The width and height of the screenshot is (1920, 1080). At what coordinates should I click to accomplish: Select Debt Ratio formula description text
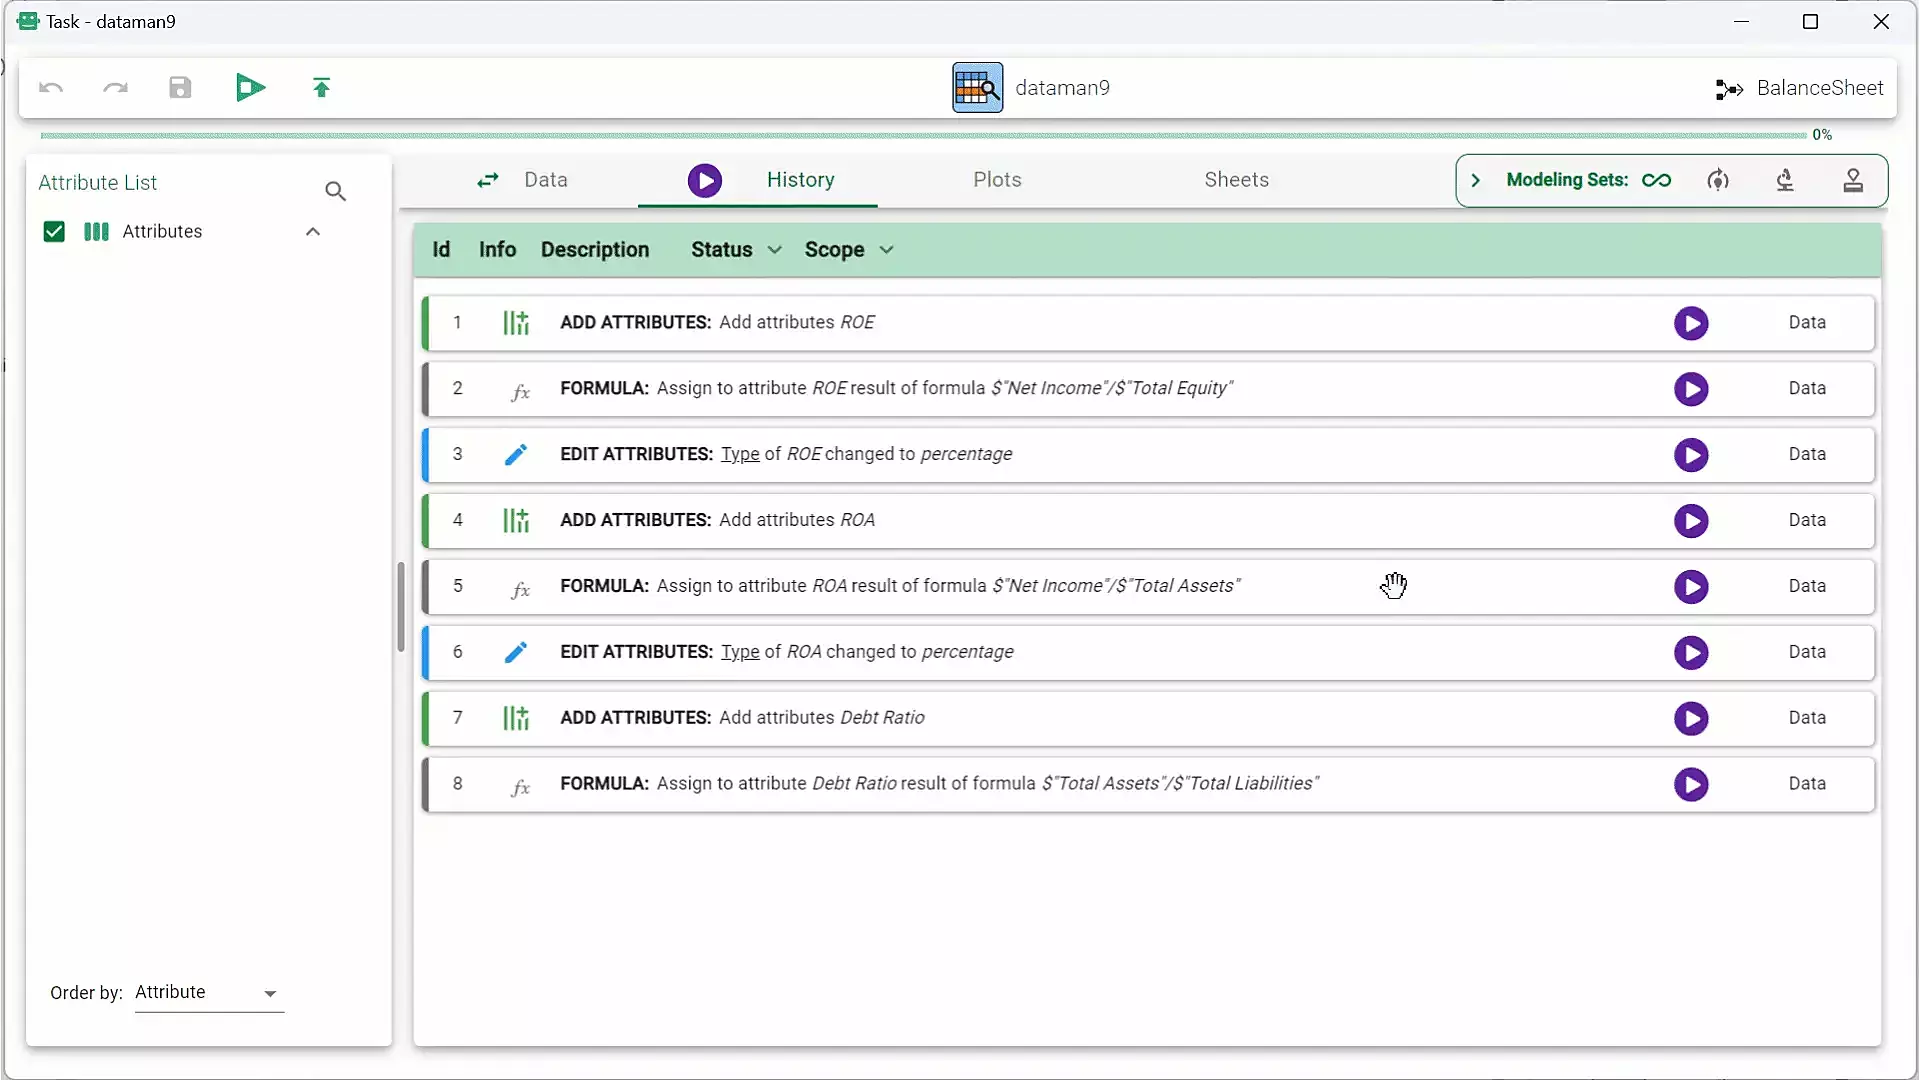coord(939,784)
